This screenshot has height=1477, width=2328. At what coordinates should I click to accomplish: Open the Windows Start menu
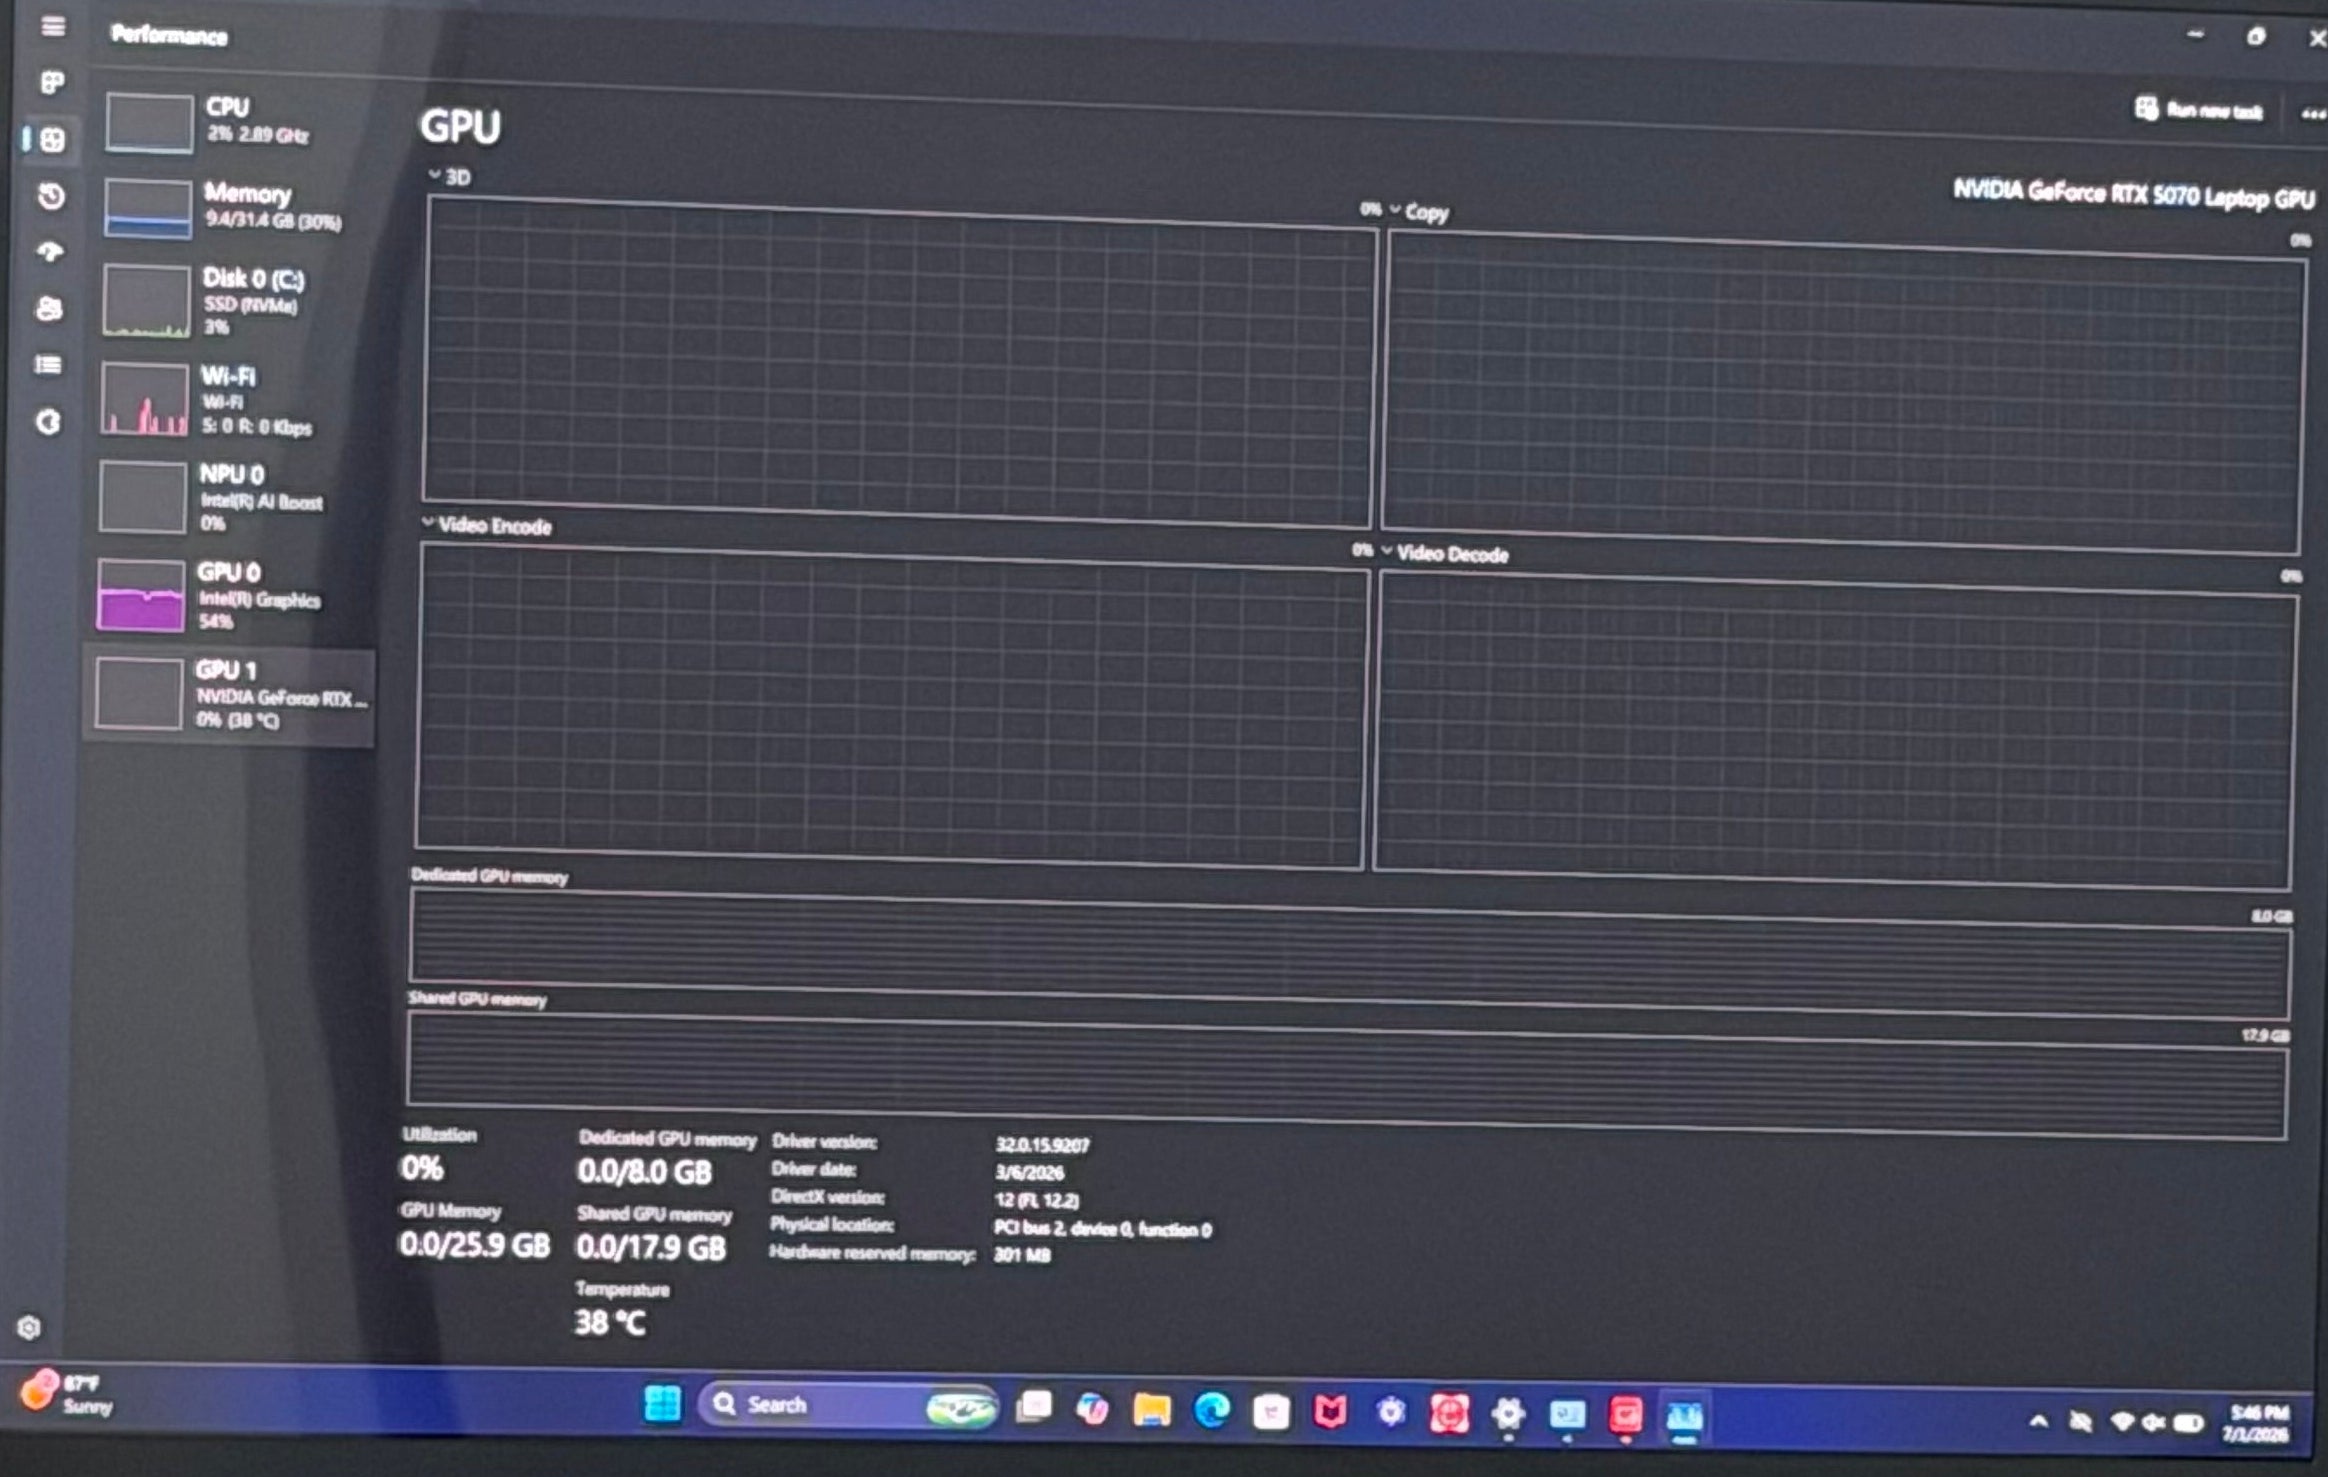coord(662,1403)
